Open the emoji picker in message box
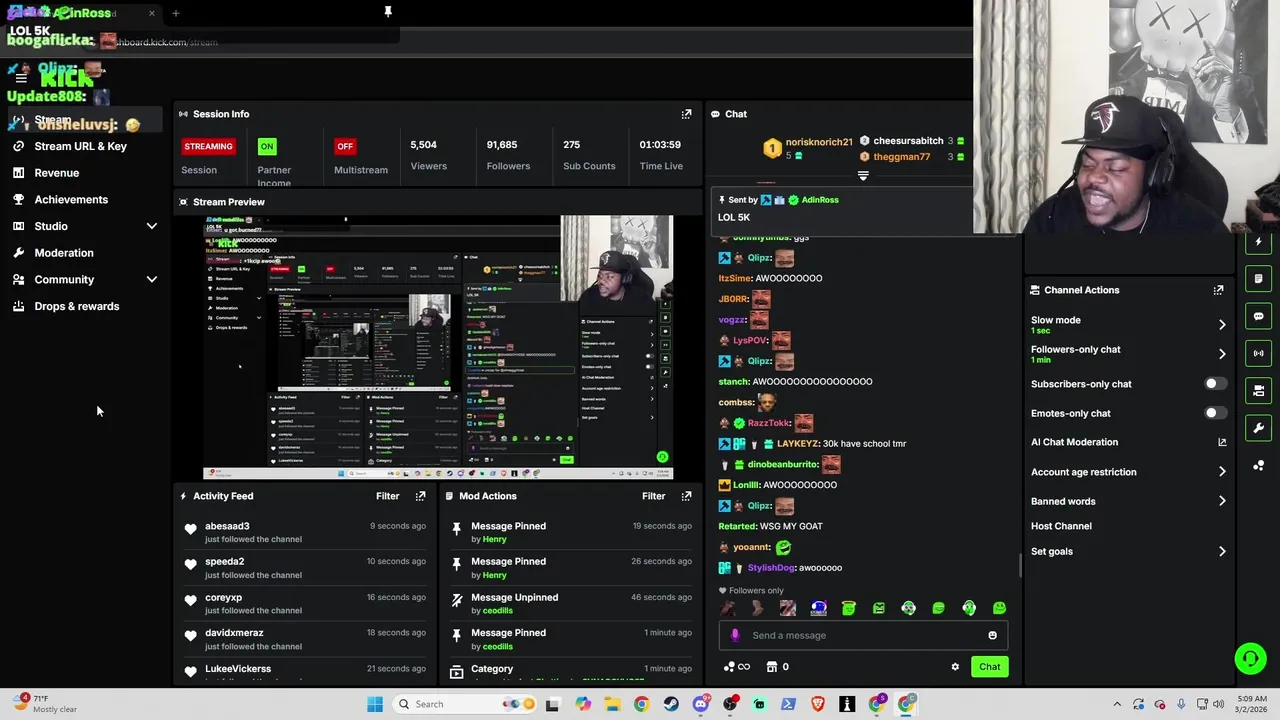This screenshot has height=720, width=1280. [x=992, y=635]
